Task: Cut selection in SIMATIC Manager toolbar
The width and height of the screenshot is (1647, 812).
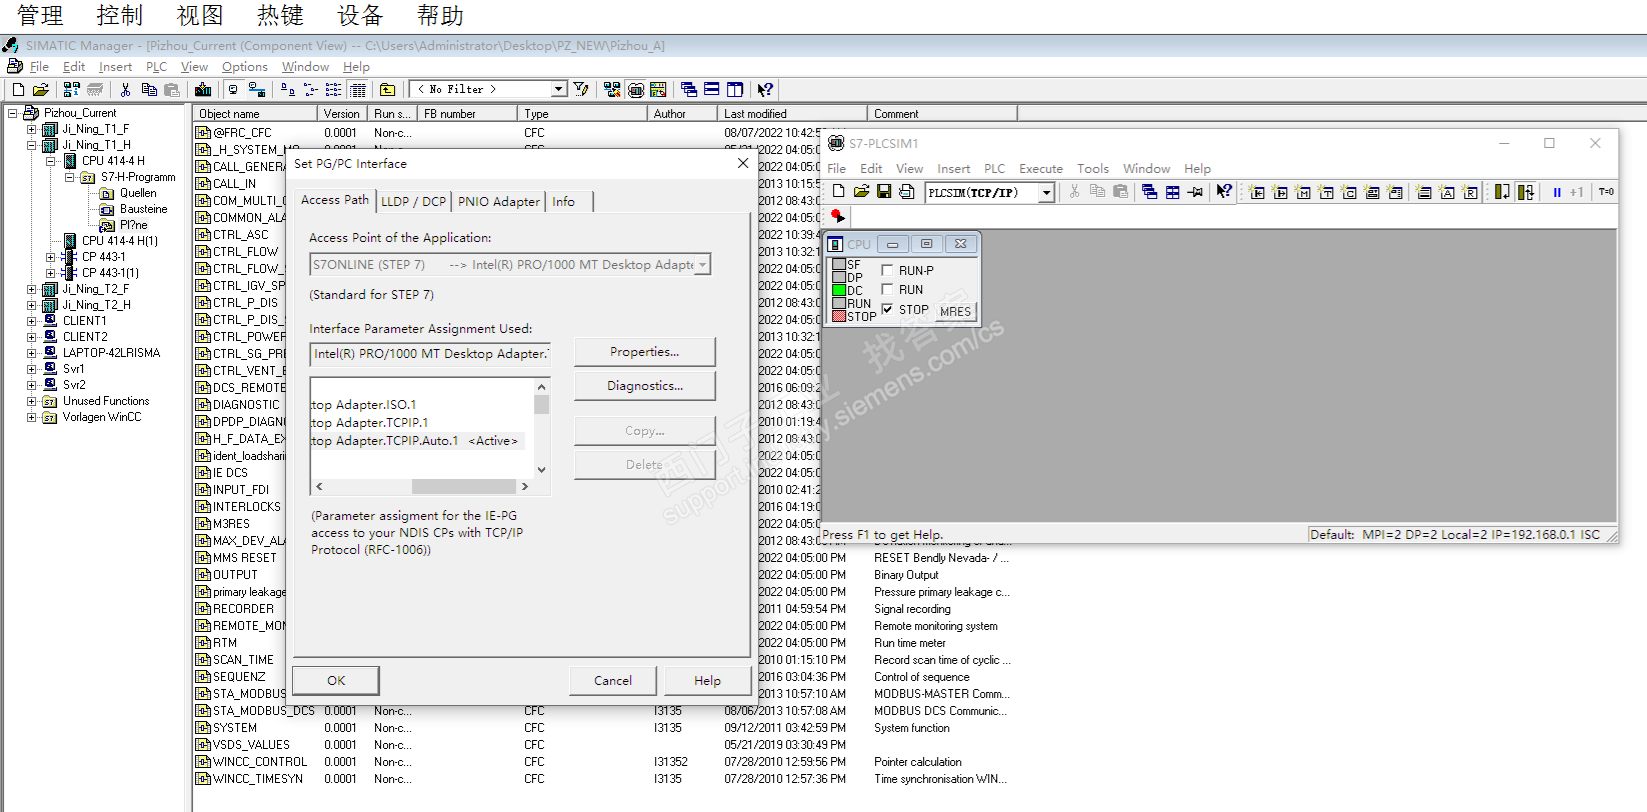Action: pyautogui.click(x=126, y=90)
